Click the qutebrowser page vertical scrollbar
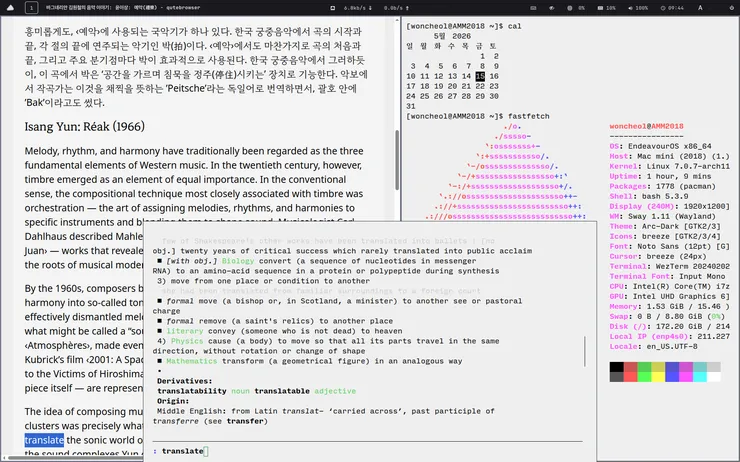Image resolution: width=740 pixels, height=462 pixels. pyautogui.click(x=397, y=160)
